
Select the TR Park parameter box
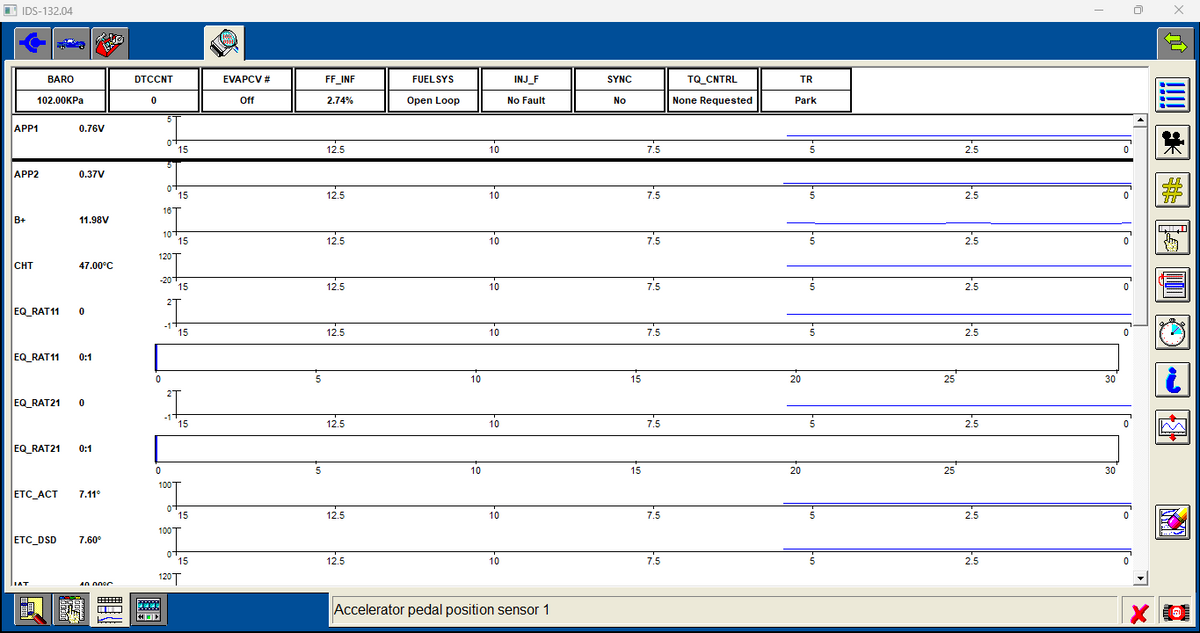[x=806, y=90]
